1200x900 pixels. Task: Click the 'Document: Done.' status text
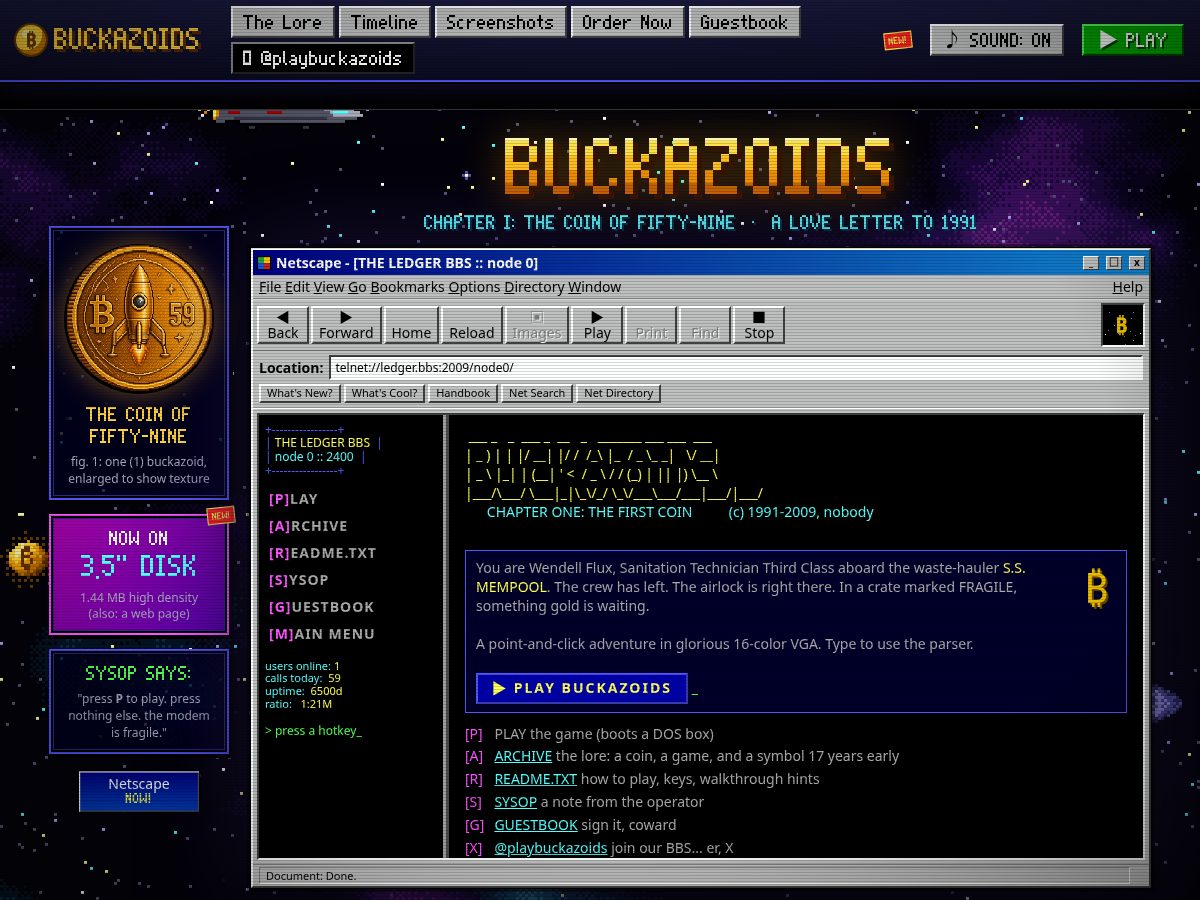pos(311,876)
